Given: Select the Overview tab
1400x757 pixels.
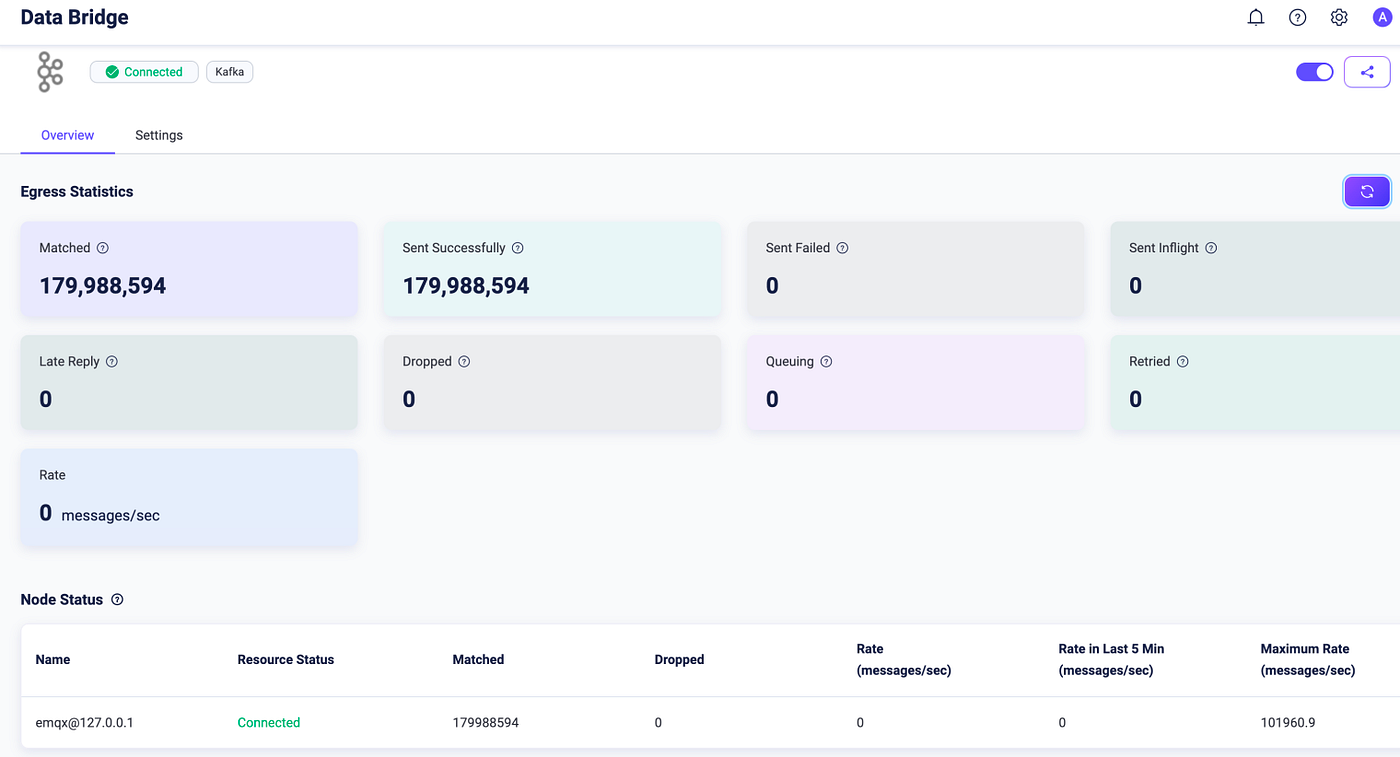Looking at the screenshot, I should [68, 135].
